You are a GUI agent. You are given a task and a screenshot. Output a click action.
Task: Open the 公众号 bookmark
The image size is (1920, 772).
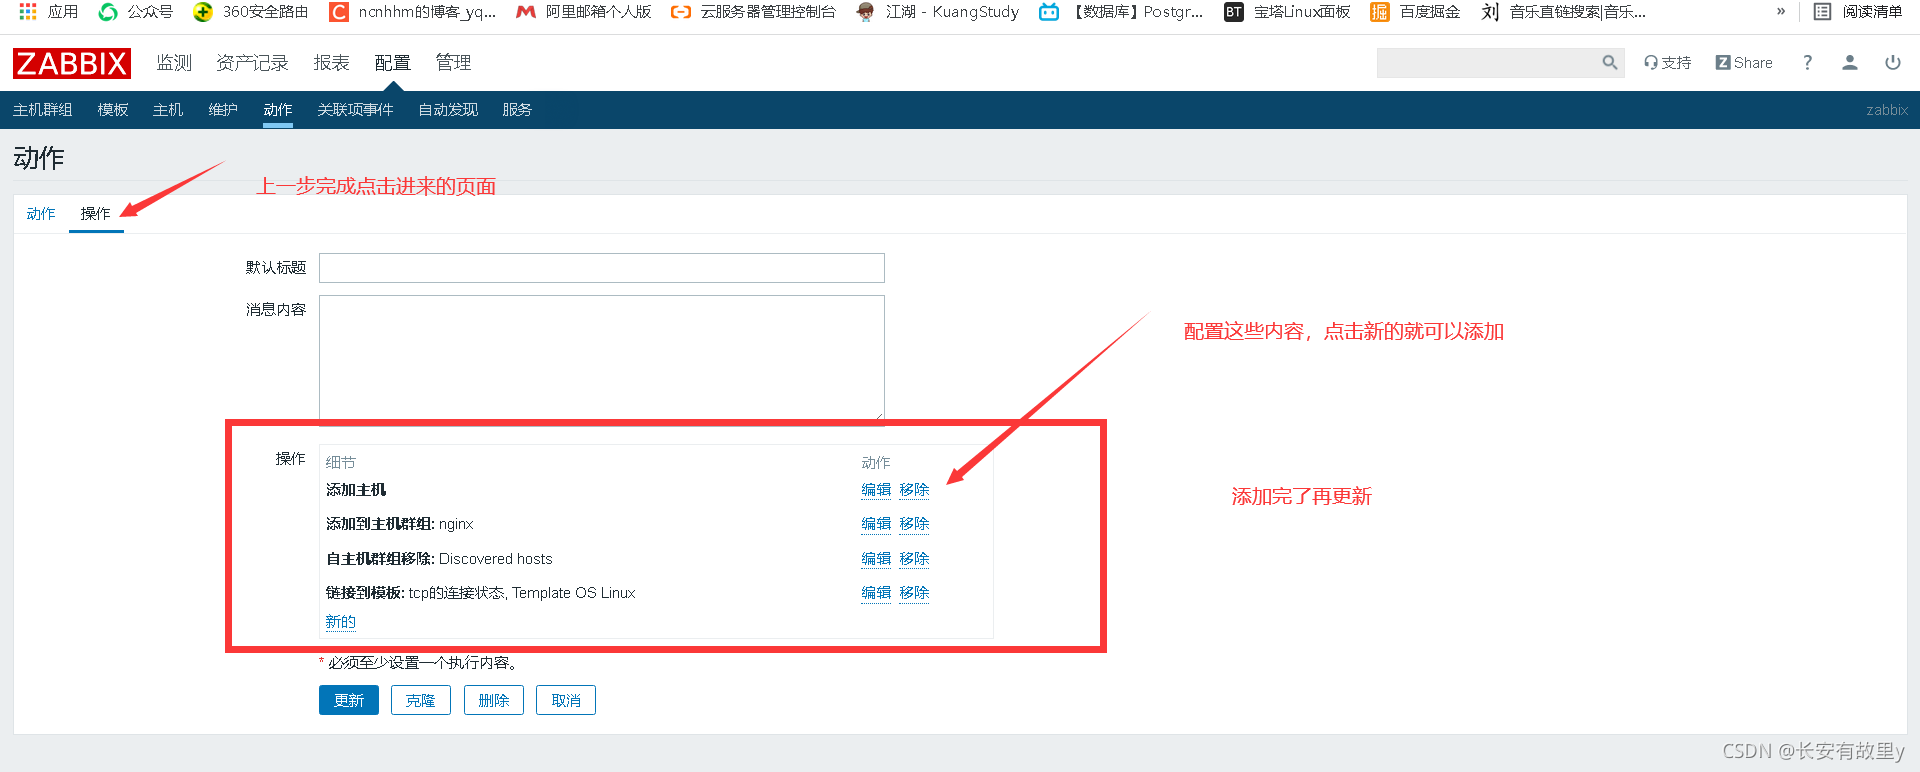136,12
